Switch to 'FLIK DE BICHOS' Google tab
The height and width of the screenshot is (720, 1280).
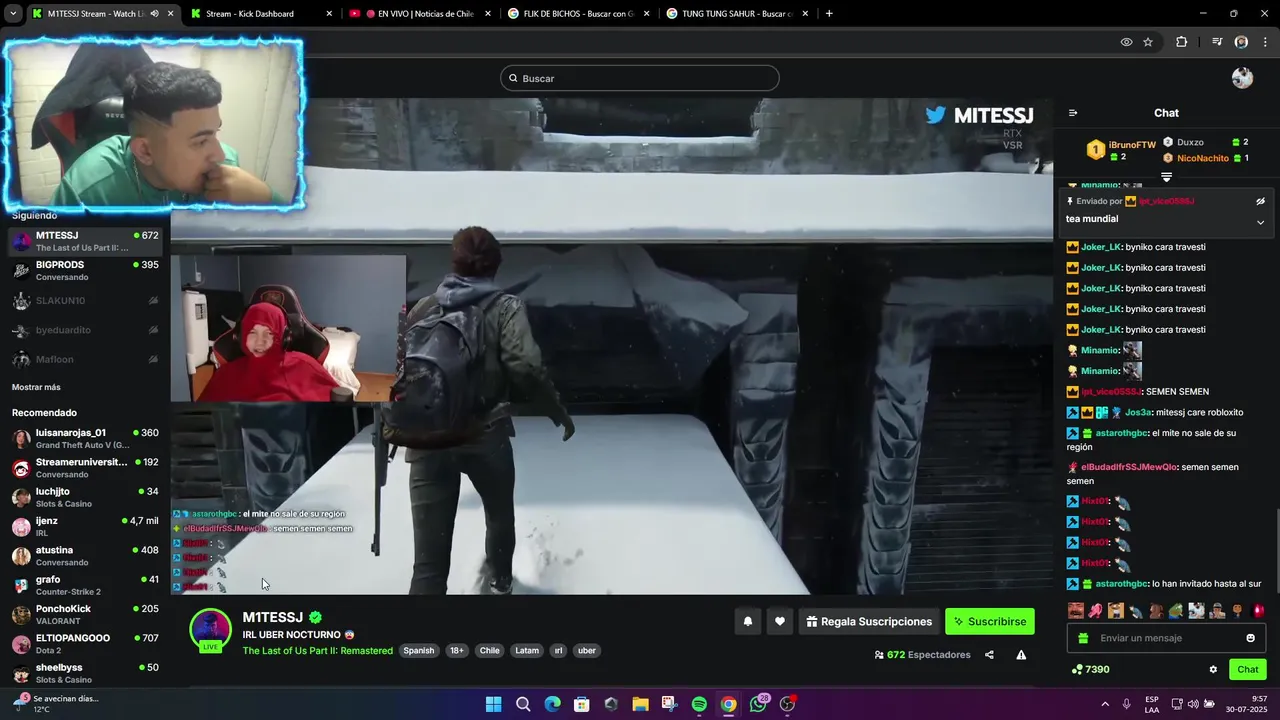[x=577, y=14]
